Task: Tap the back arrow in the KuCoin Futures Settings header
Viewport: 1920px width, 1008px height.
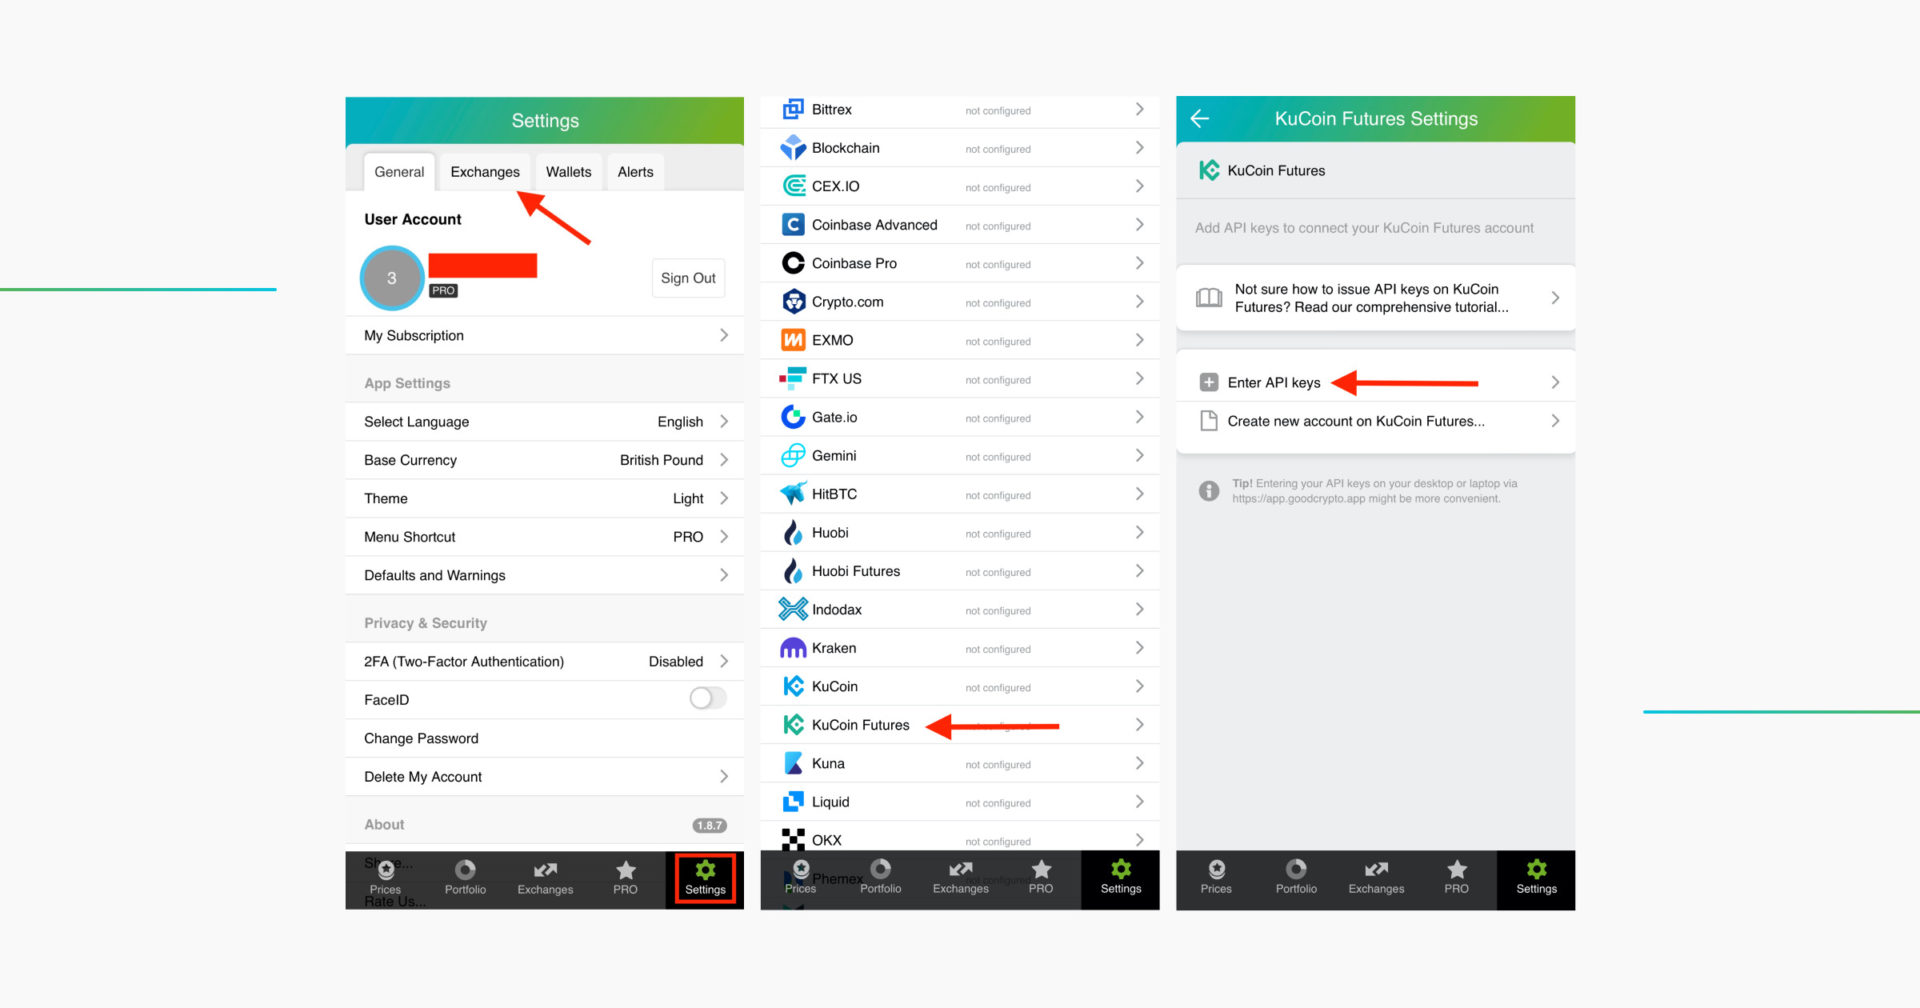Action: tap(1200, 119)
